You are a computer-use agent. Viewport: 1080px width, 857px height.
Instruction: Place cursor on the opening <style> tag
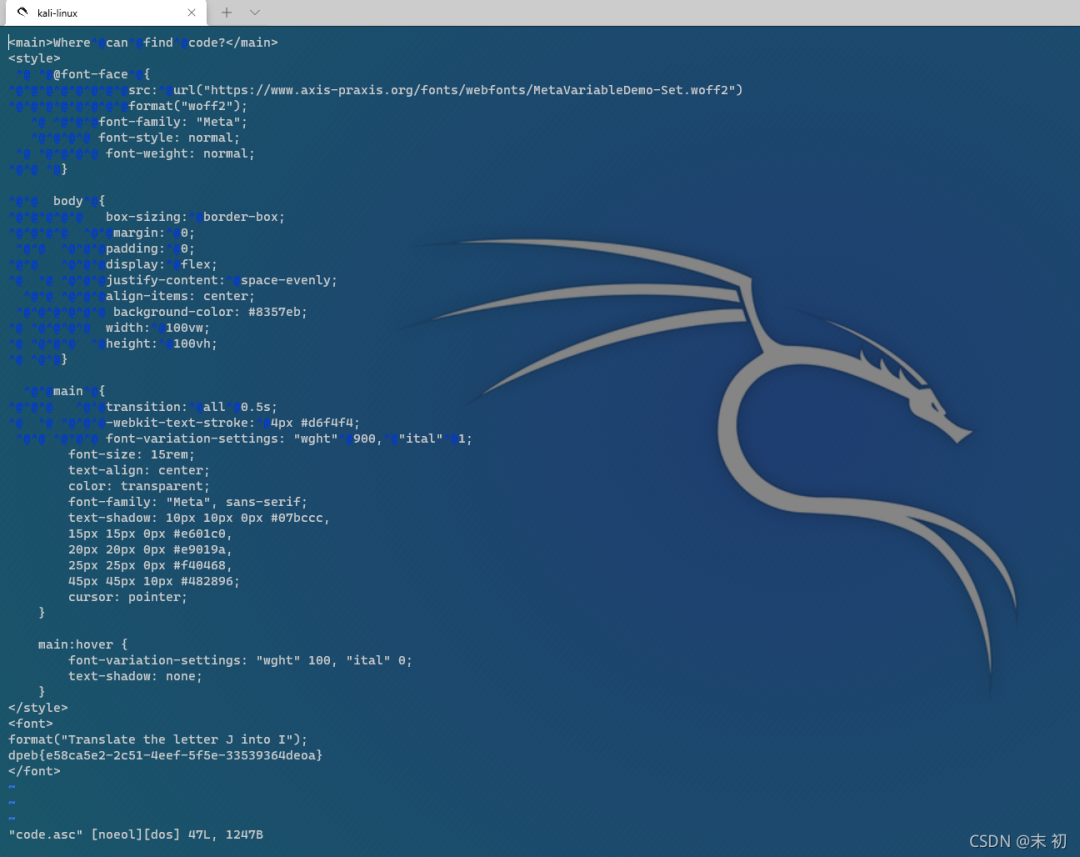tap(34, 58)
